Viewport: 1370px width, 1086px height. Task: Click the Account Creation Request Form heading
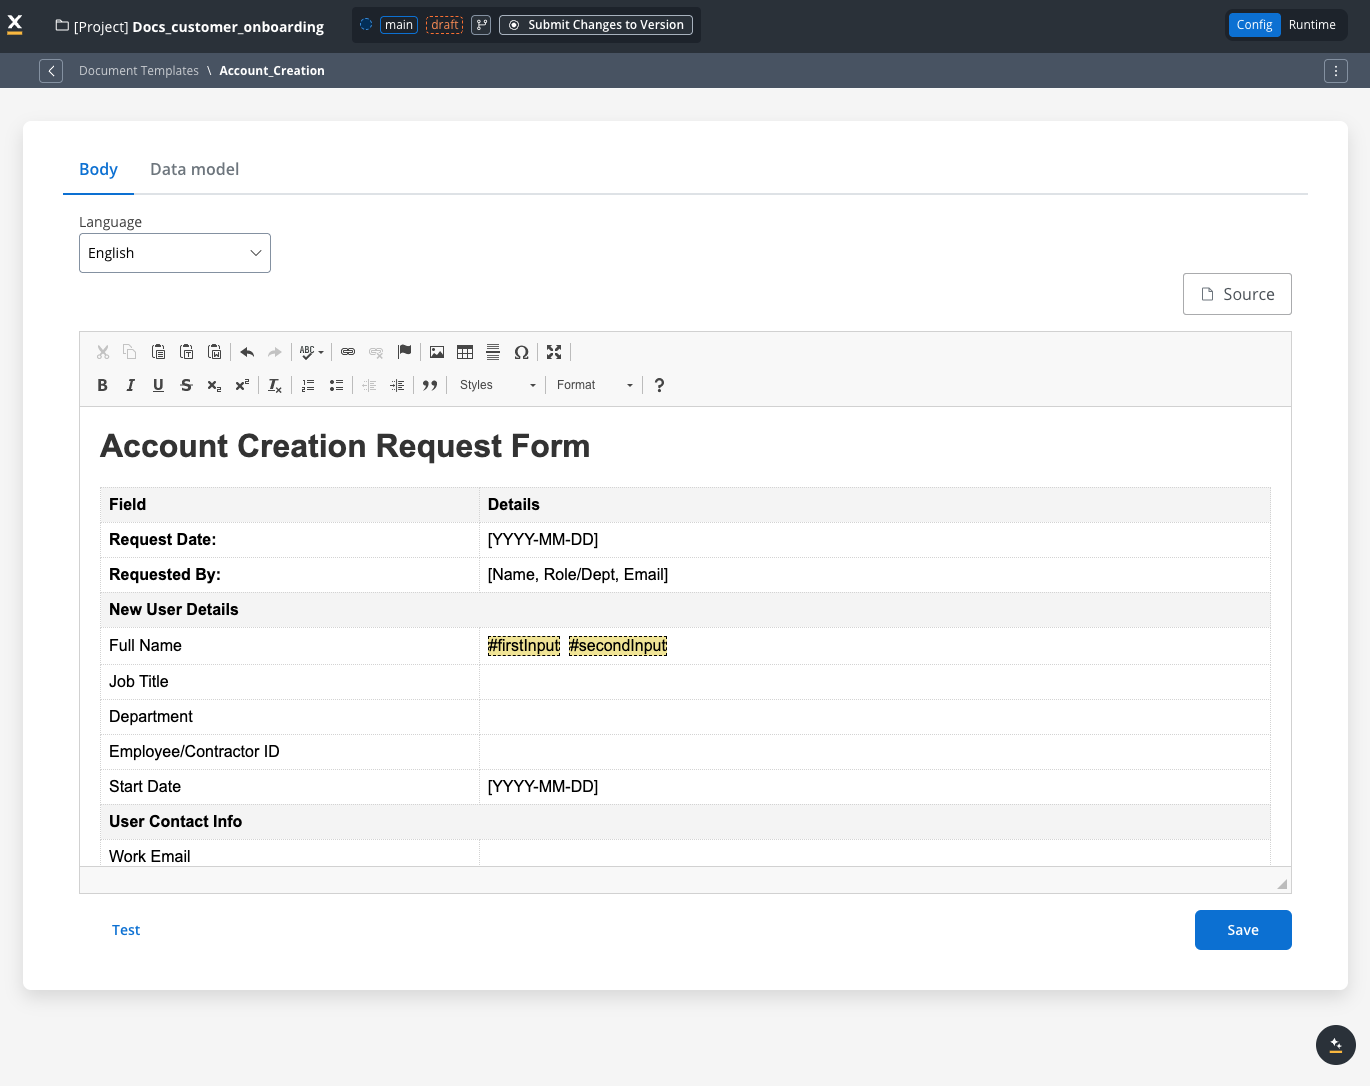345,446
